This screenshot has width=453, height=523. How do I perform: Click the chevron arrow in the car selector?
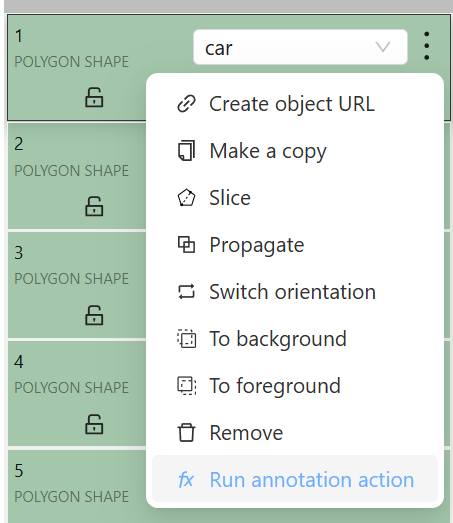coord(383,47)
